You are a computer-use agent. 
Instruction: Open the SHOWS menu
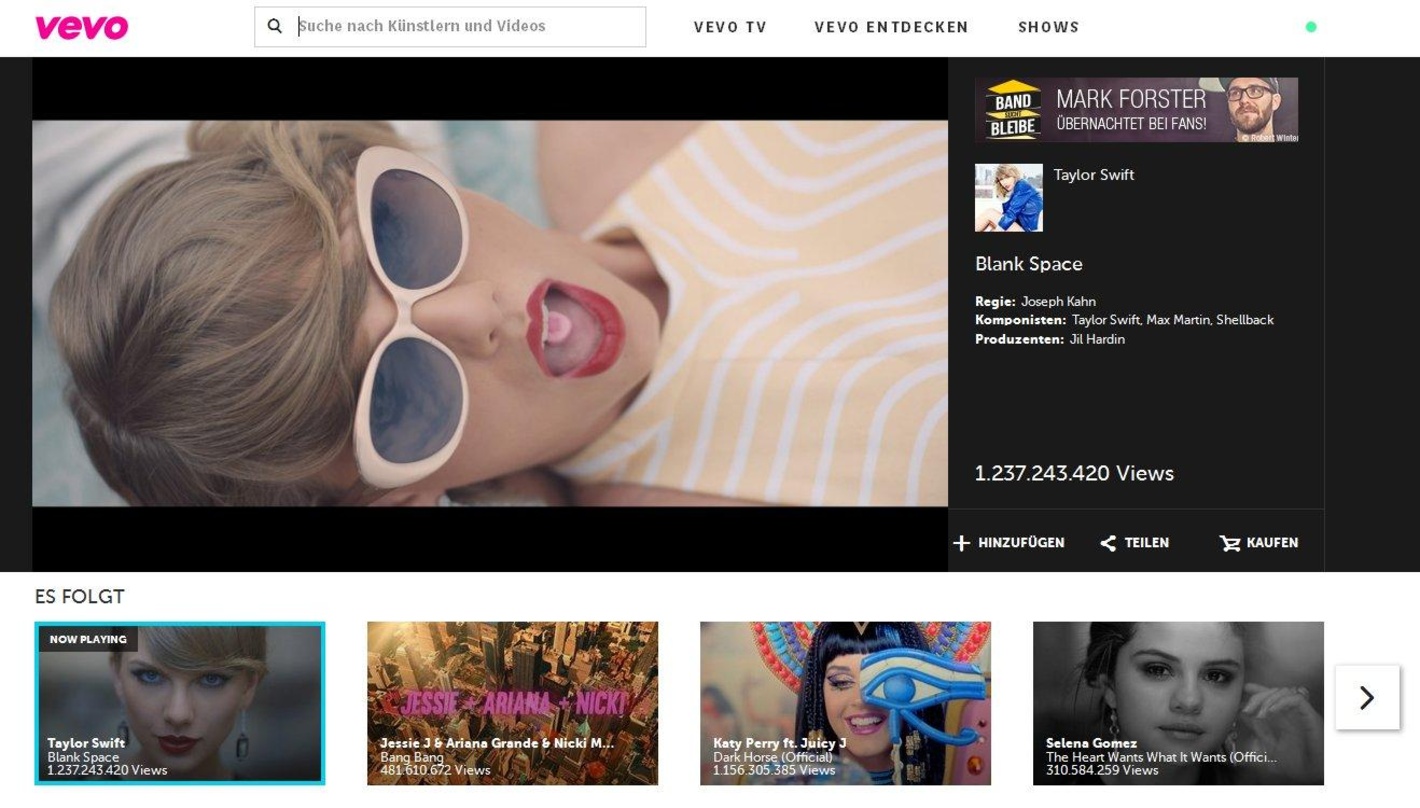pyautogui.click(x=1048, y=27)
